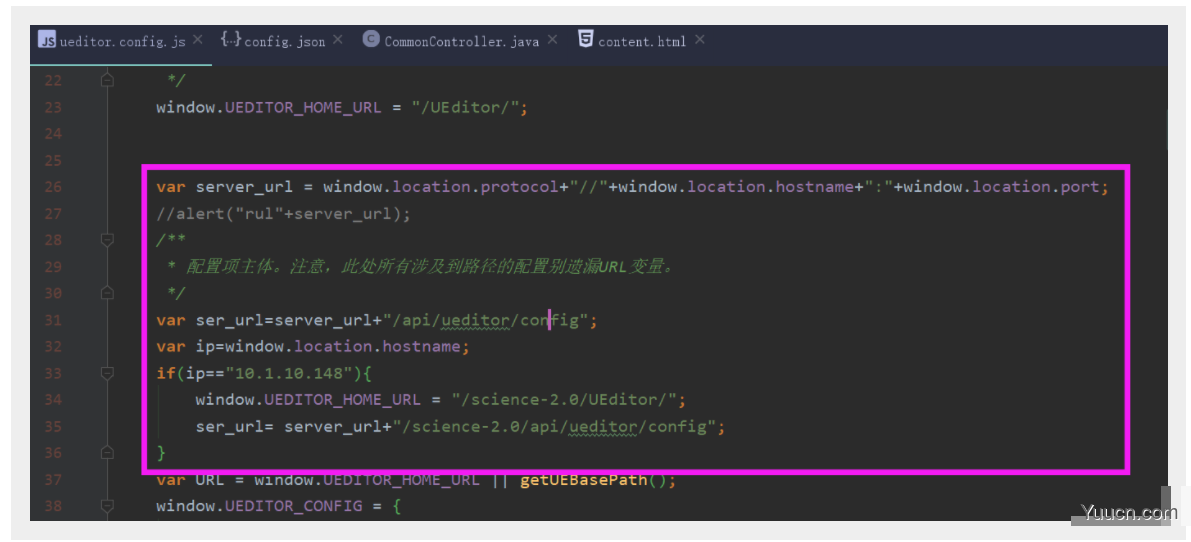Click line number 33 in the gutter

[52, 373]
